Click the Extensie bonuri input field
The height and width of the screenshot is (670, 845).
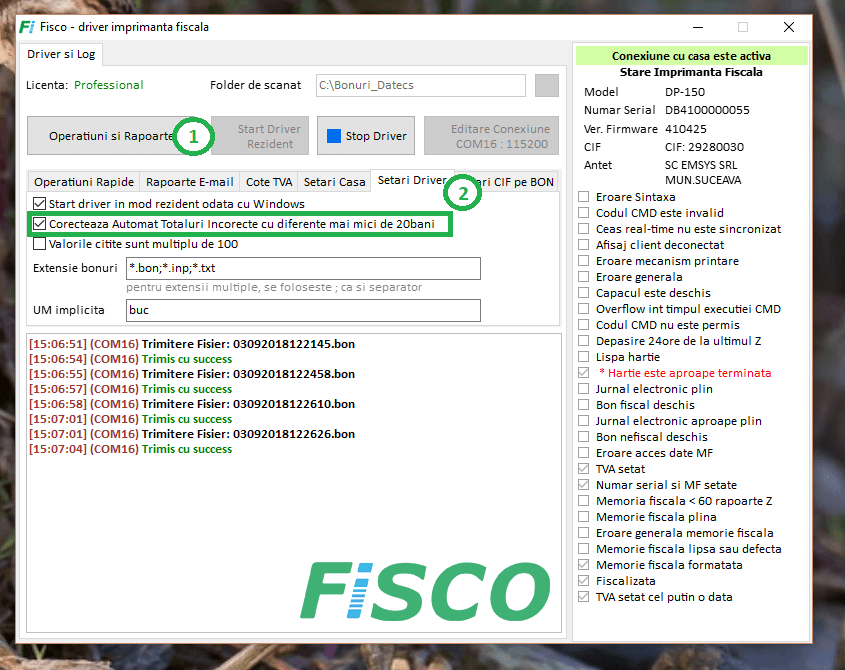(x=303, y=268)
